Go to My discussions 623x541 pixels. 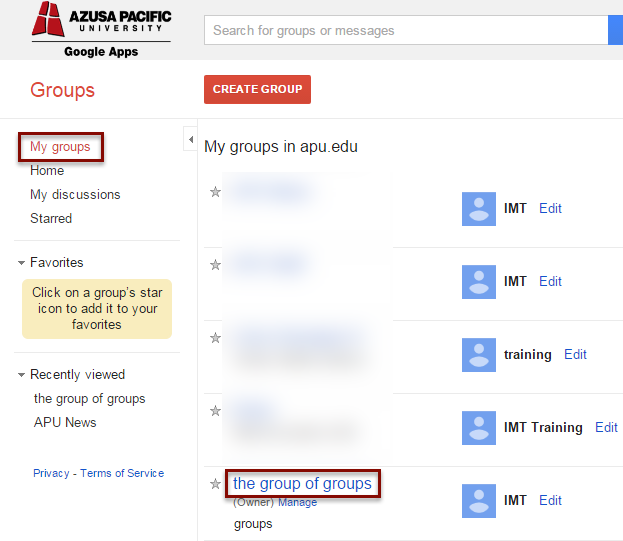point(75,195)
